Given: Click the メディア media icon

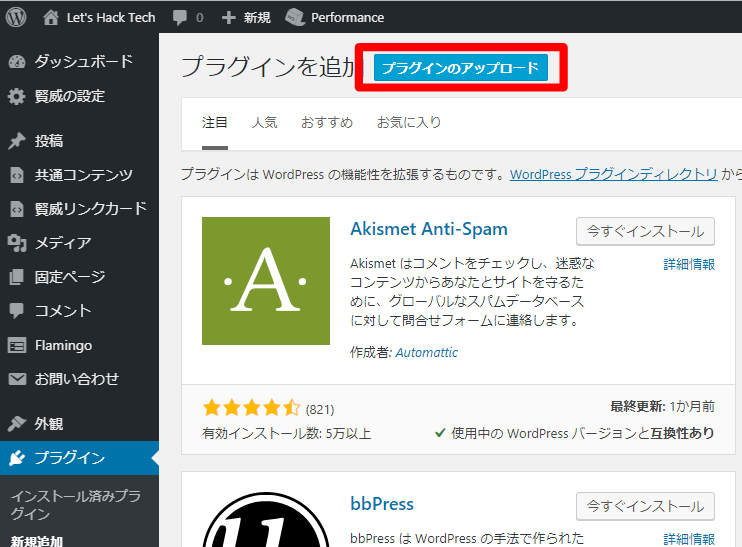Looking at the screenshot, I should click(17, 243).
